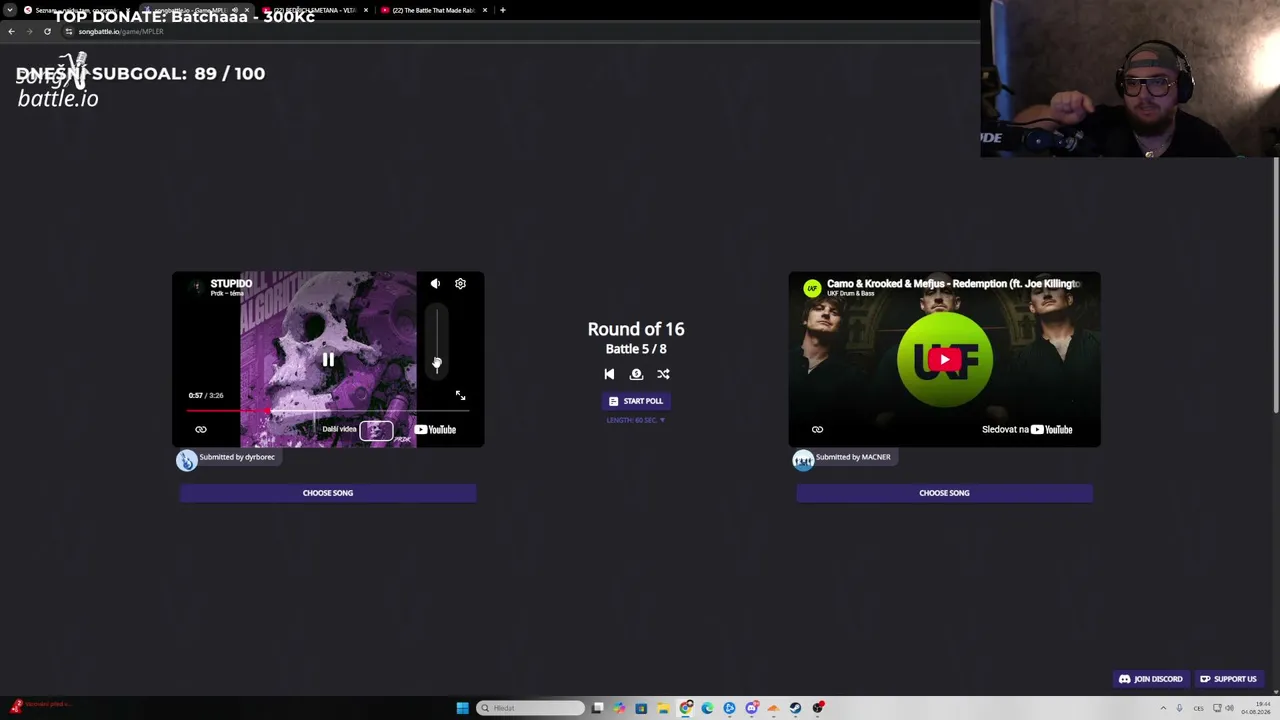Show hidden system tray icons
This screenshot has width=1280, height=720.
[1163, 708]
